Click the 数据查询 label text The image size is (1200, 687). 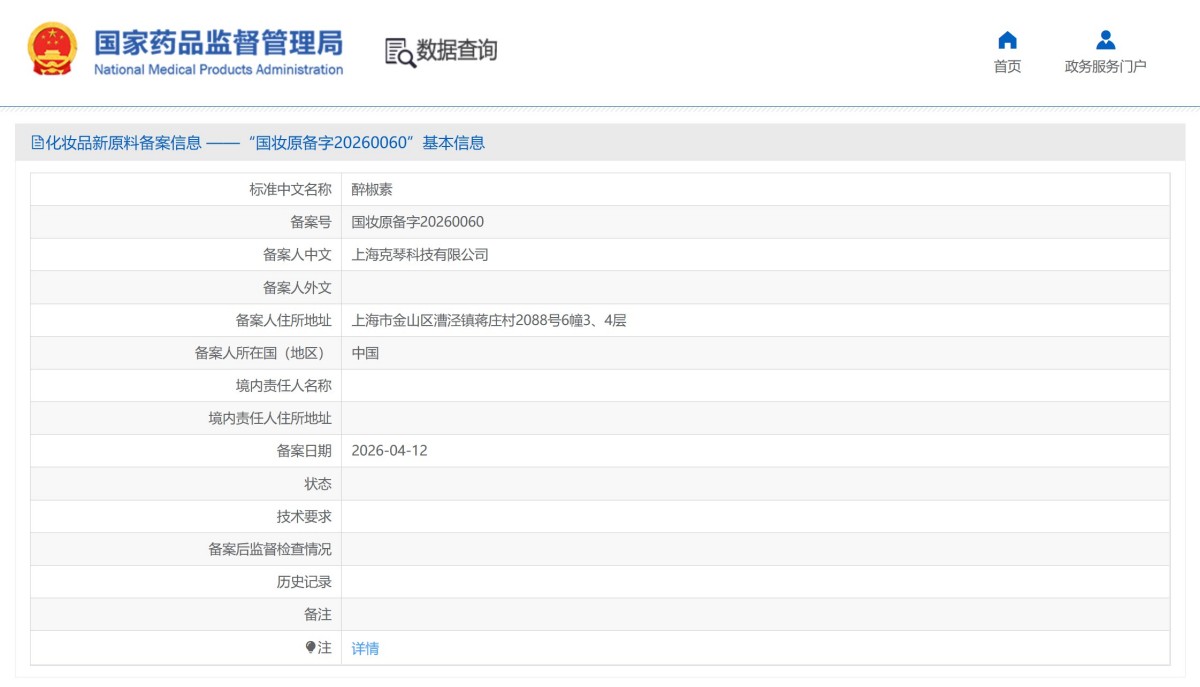click(x=457, y=51)
